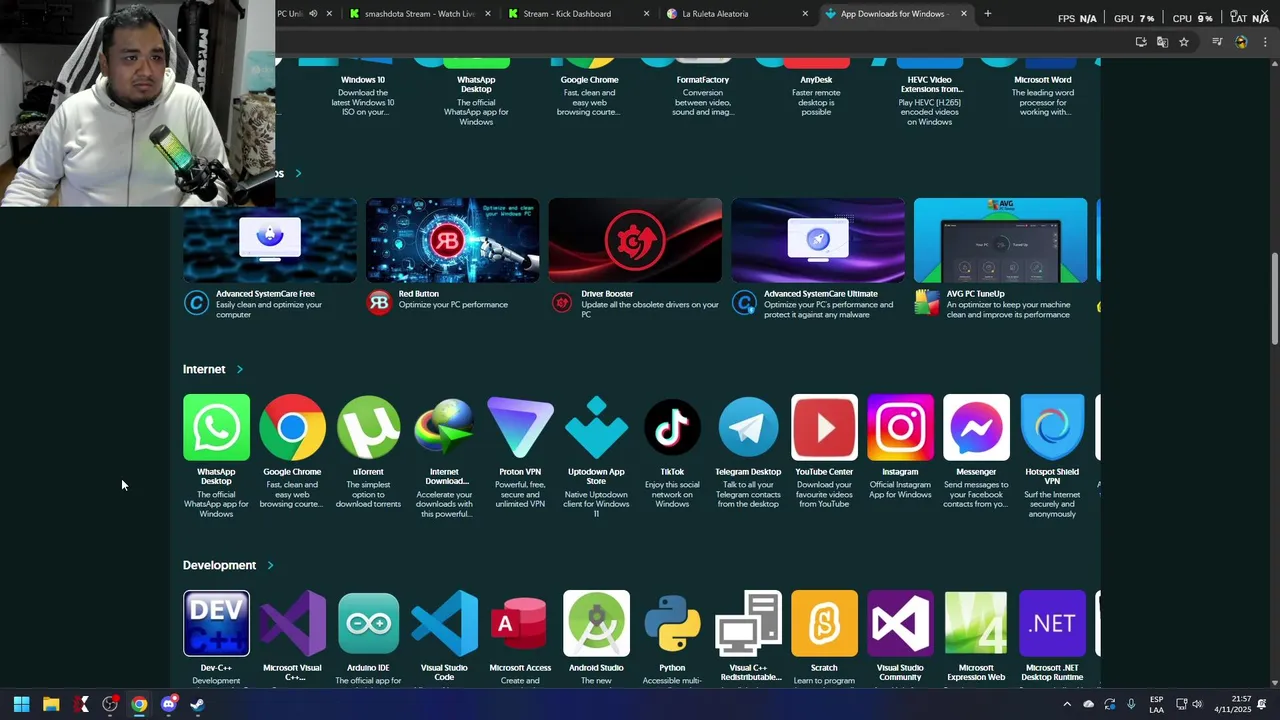This screenshot has width=1280, height=720.
Task: Open the Internet category heading
Action: [x=204, y=369]
